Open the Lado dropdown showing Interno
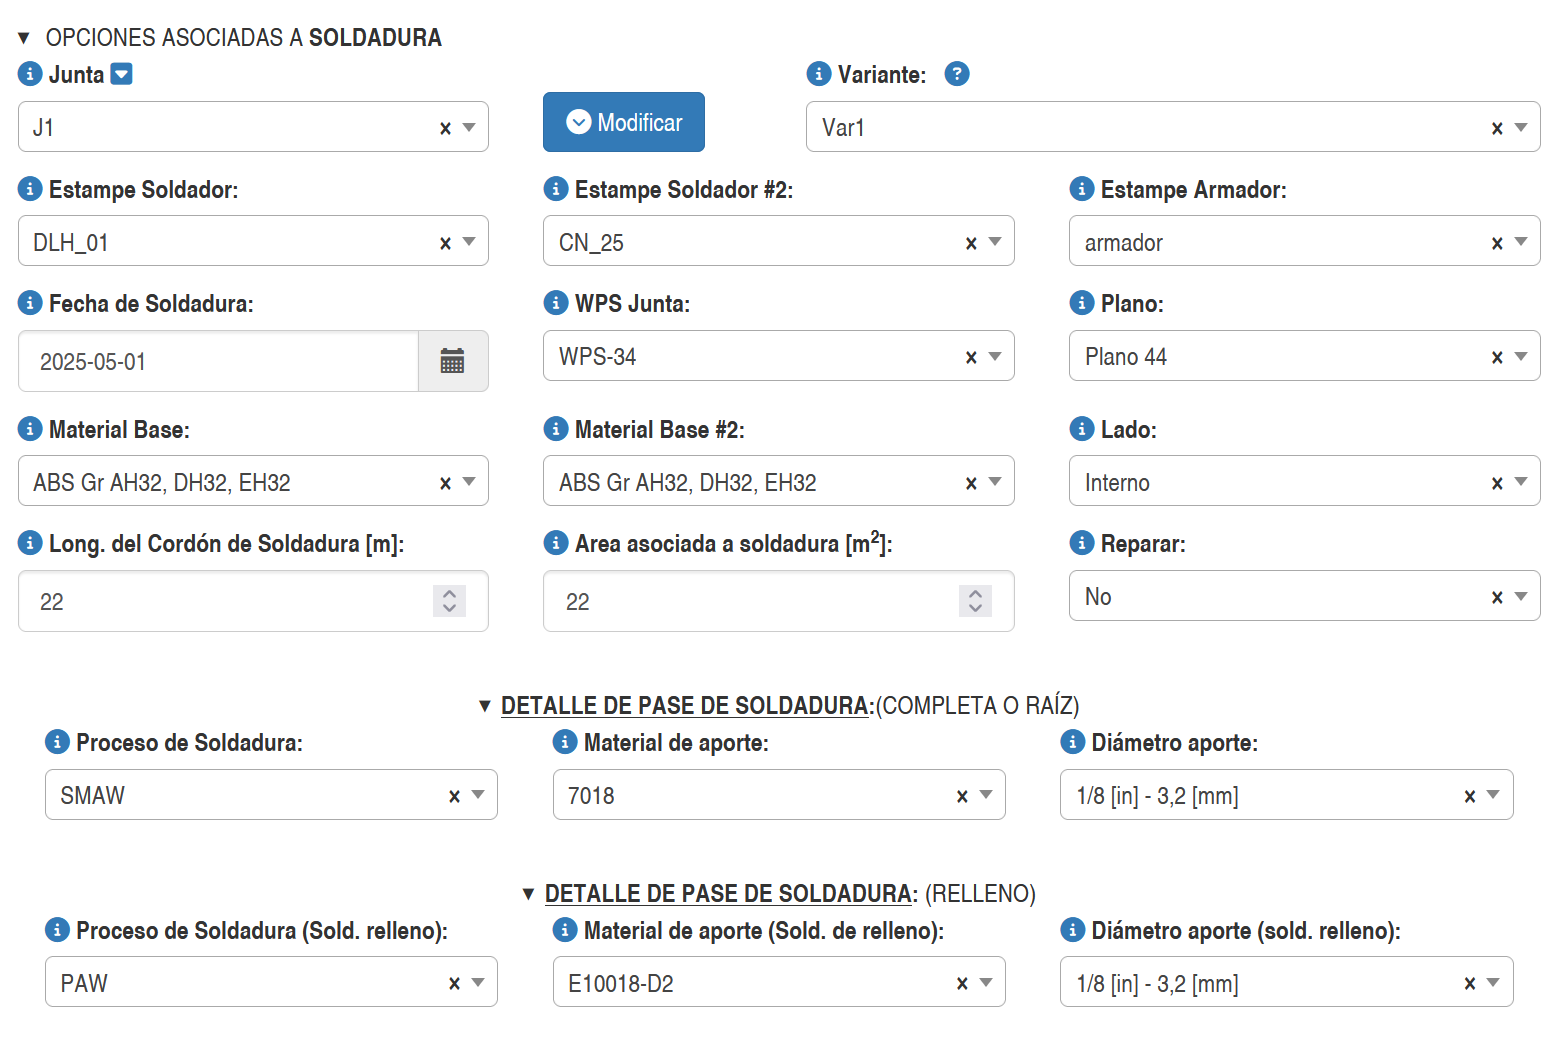 (x=1520, y=482)
